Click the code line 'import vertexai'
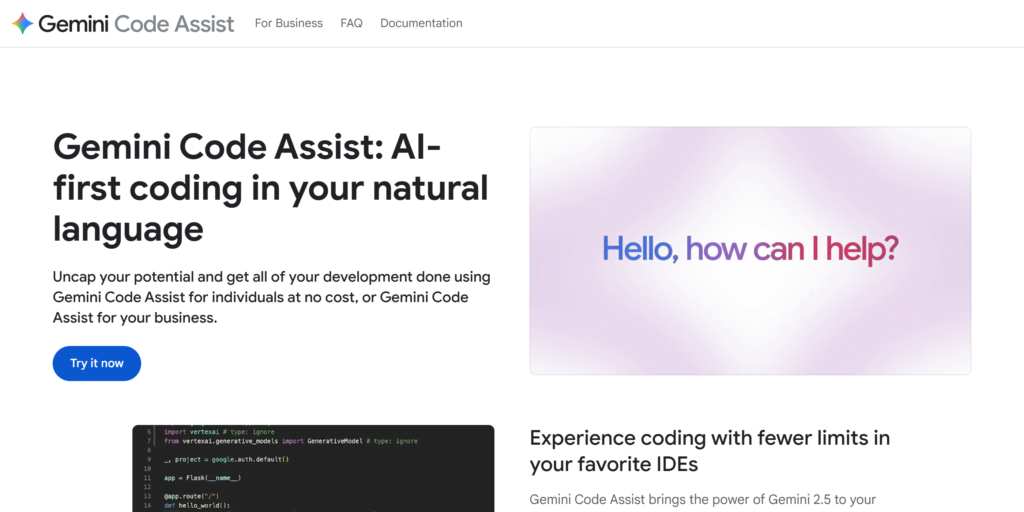 [219, 432]
